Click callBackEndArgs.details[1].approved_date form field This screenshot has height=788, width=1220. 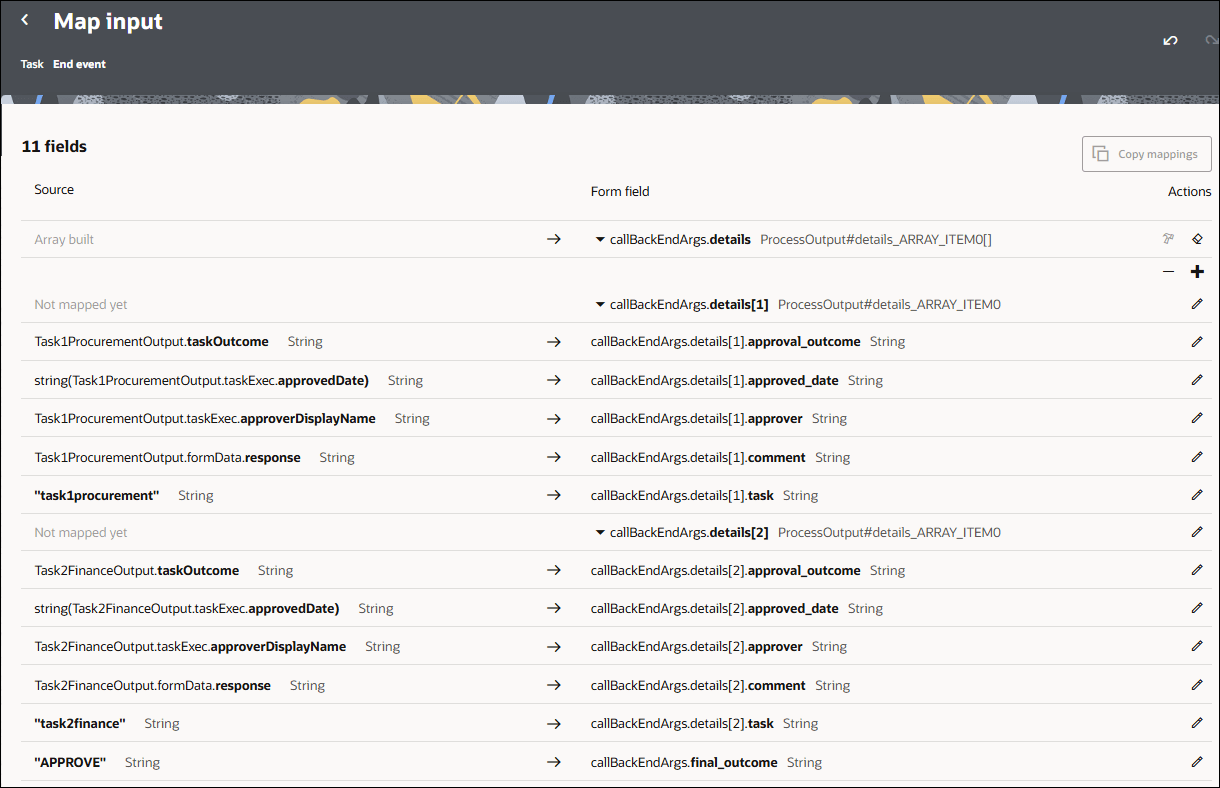pos(715,380)
